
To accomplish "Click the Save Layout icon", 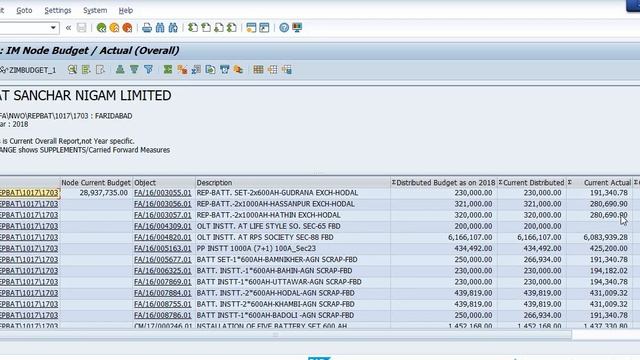I will coord(287,70).
